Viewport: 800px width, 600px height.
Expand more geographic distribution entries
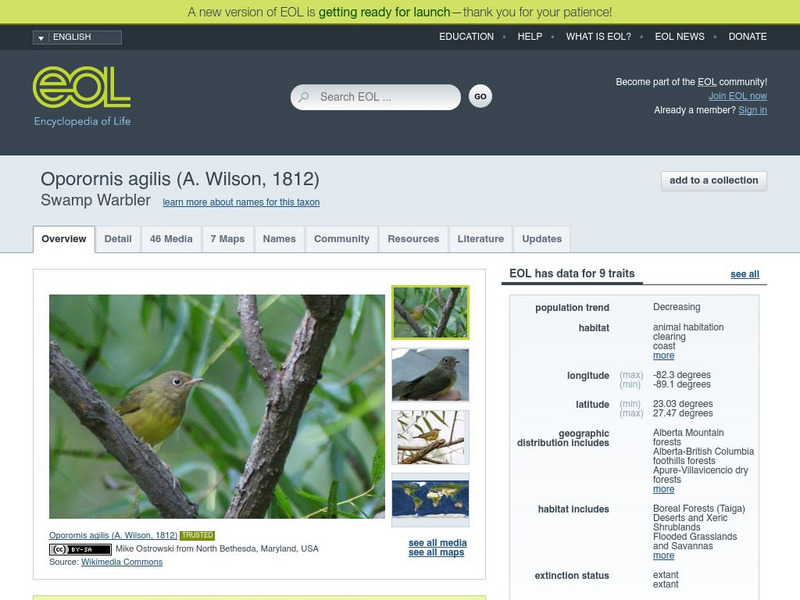tap(663, 489)
